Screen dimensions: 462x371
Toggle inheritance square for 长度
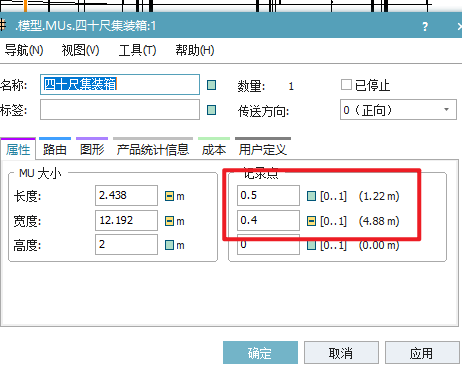[169, 196]
